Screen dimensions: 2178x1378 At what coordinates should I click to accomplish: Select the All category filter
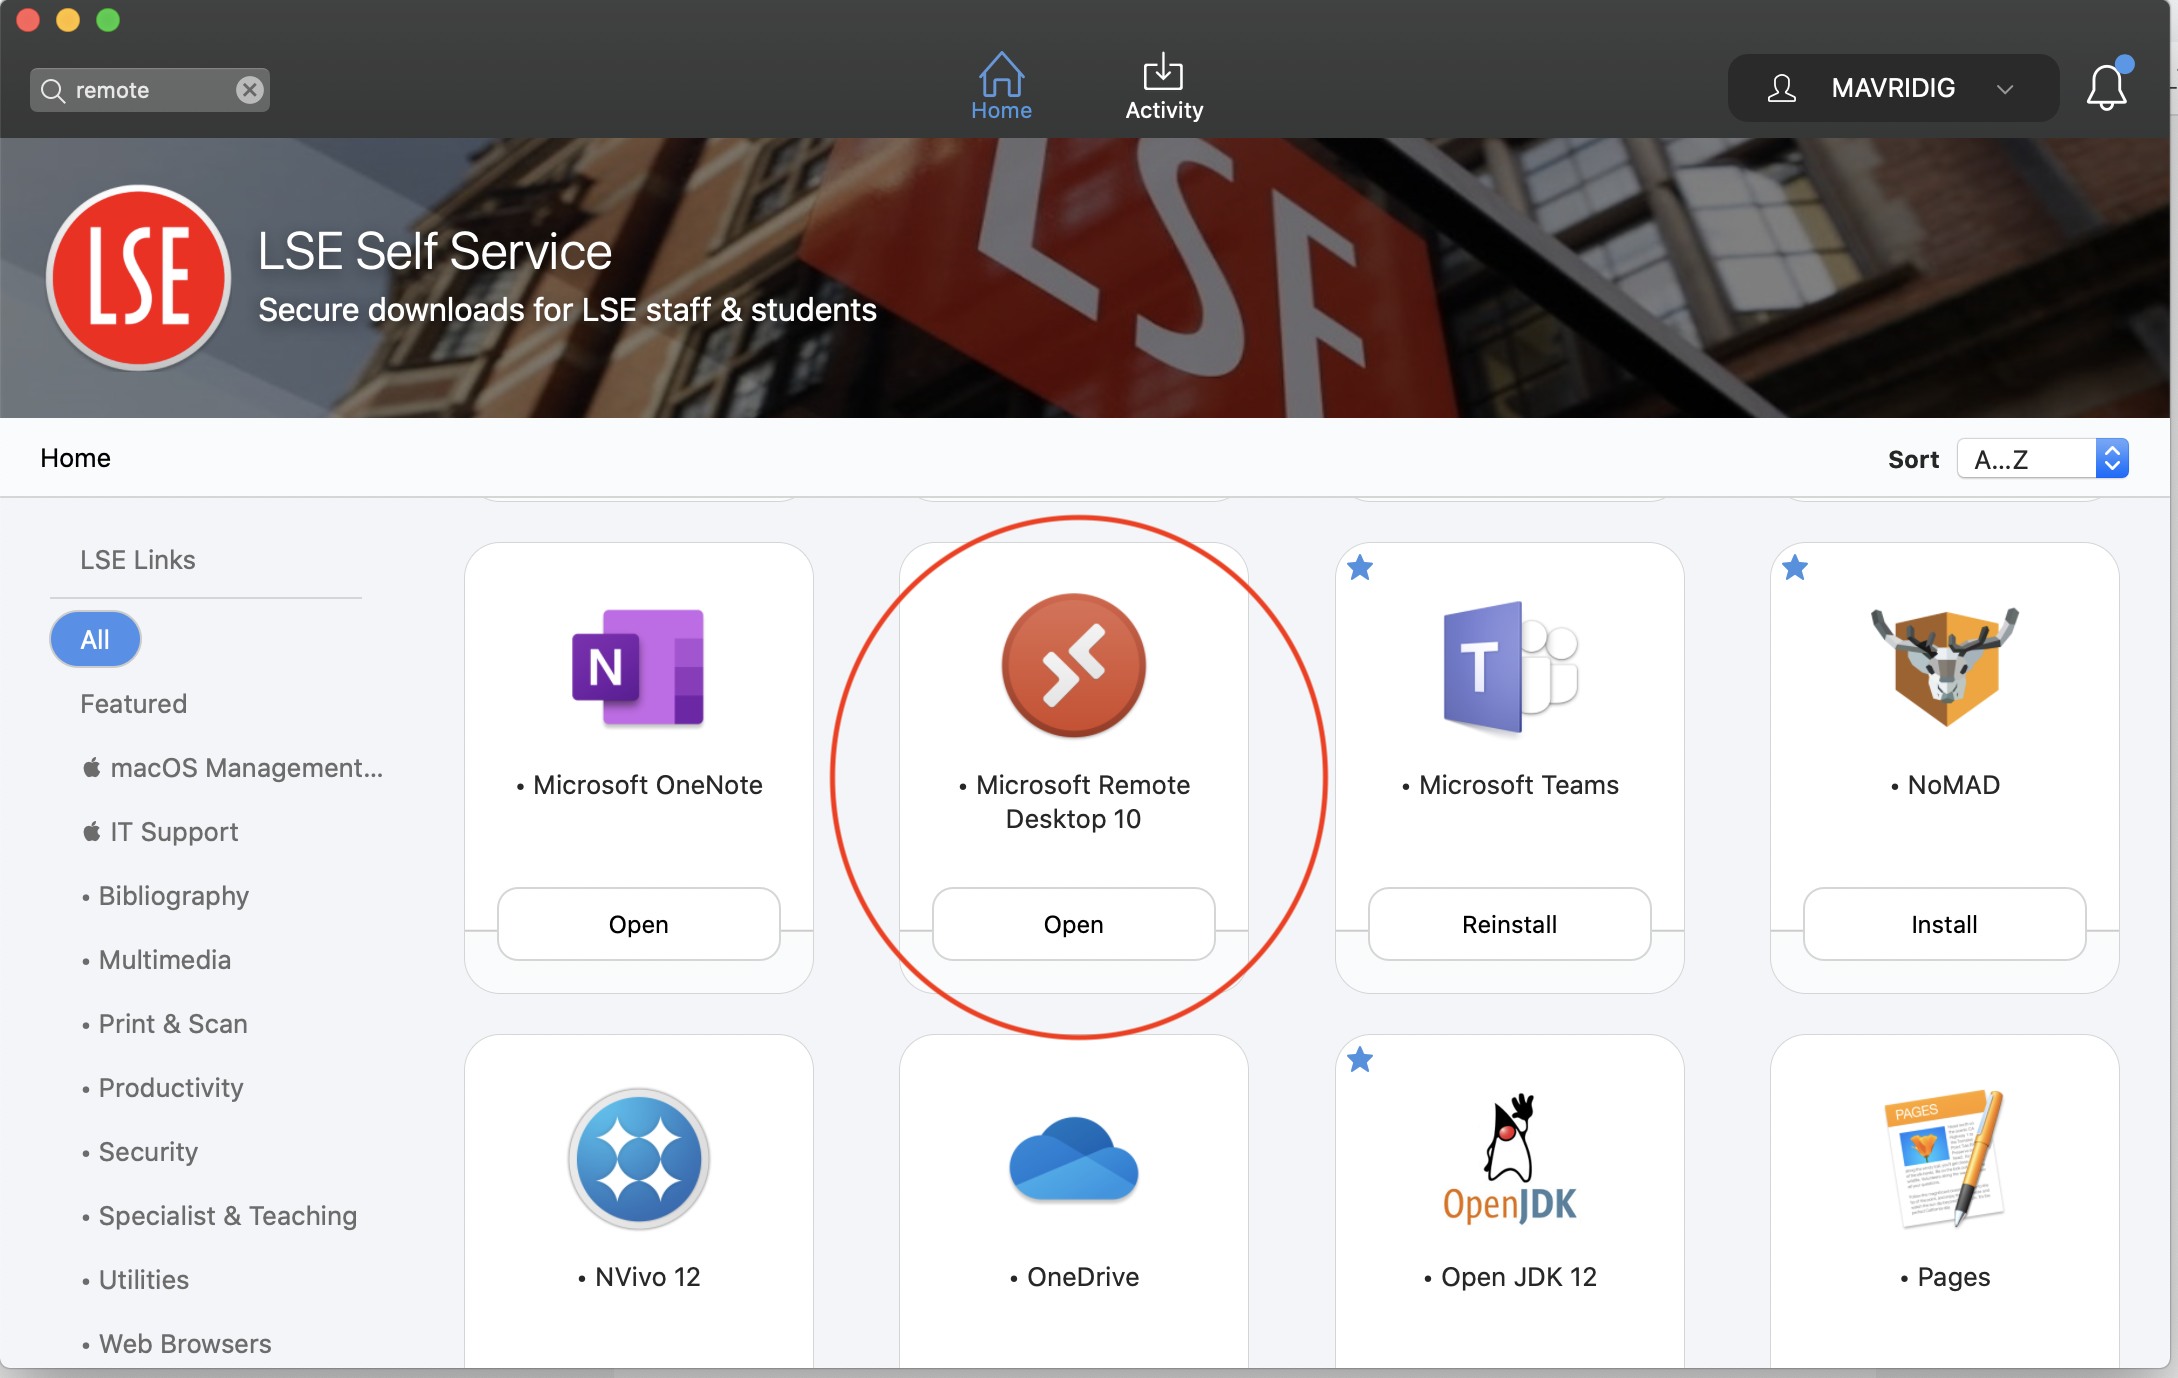(x=94, y=638)
